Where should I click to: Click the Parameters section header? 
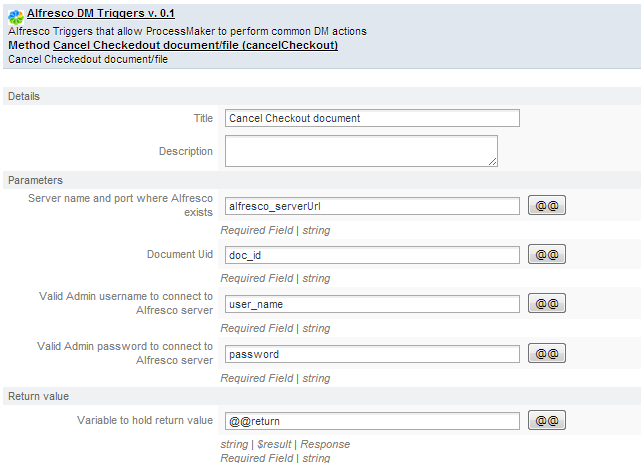35,180
